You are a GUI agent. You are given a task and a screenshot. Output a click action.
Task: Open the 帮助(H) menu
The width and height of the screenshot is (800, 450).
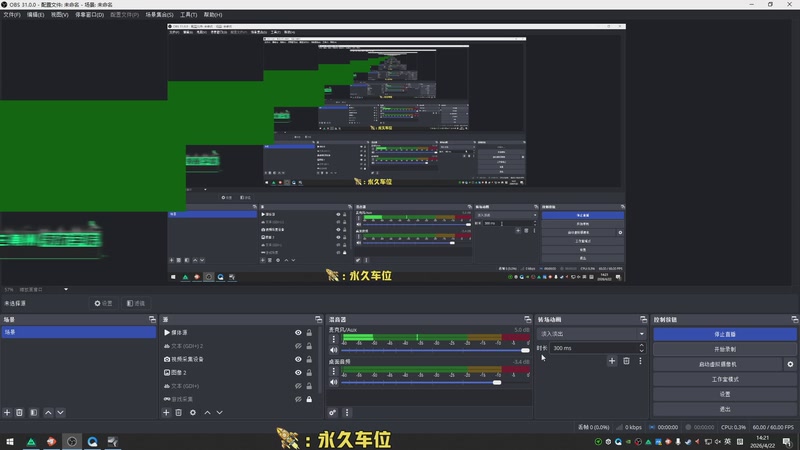[213, 15]
